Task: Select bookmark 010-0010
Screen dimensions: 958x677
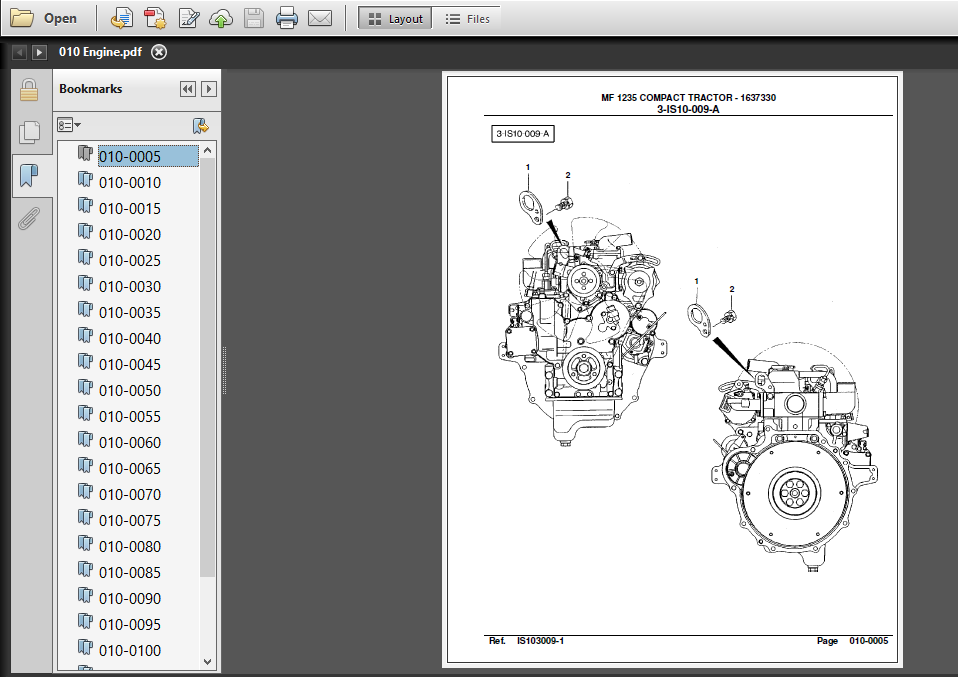Action: pyautogui.click(x=130, y=183)
